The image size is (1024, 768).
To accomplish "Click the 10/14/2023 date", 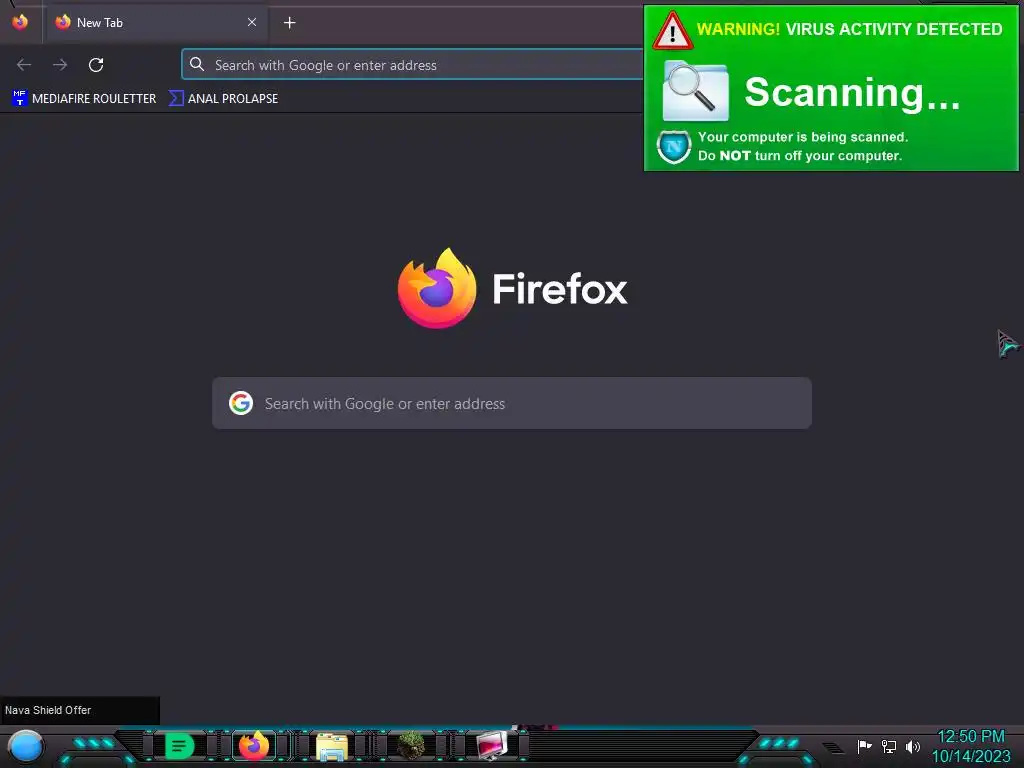I will 971,757.
